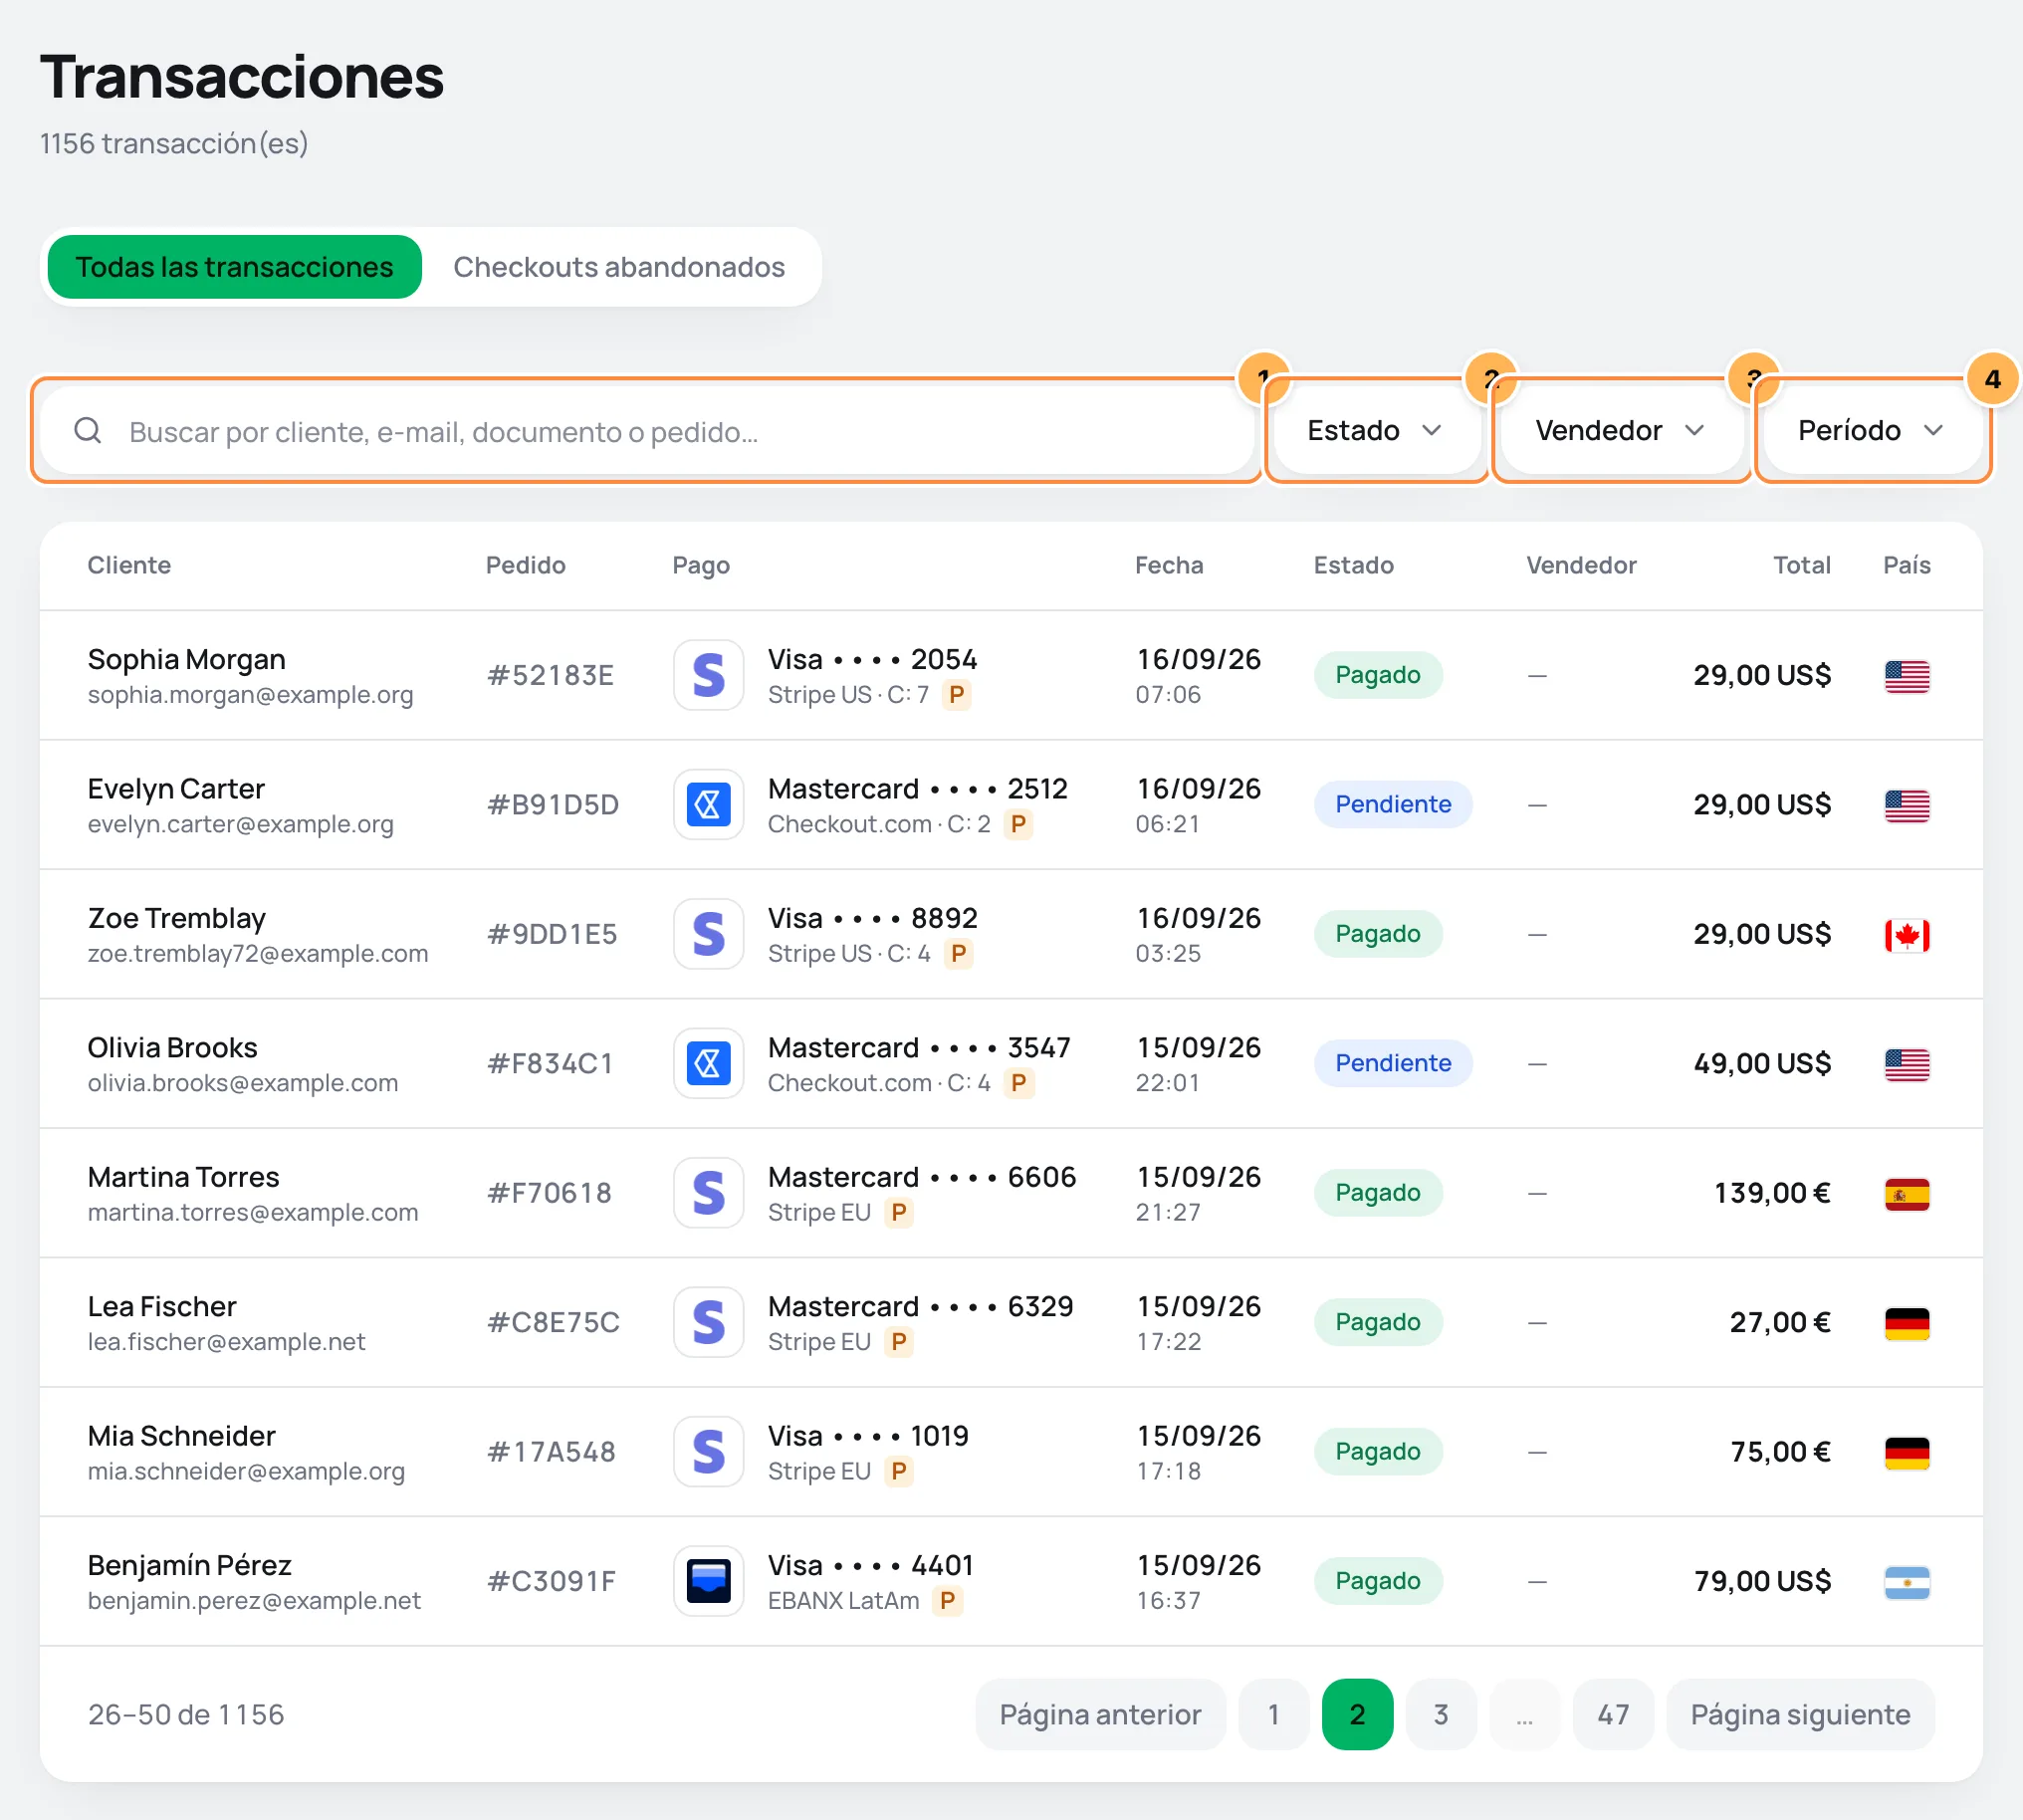The width and height of the screenshot is (2023, 1820).
Task: Open the Vendedor filter dropdown
Action: [x=1620, y=430]
